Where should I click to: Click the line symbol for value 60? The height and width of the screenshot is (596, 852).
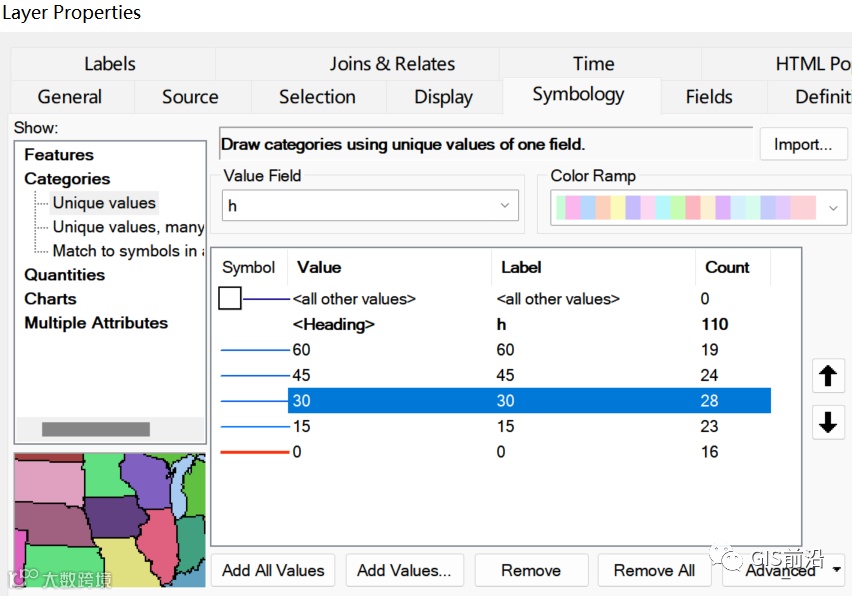pyautogui.click(x=254, y=350)
